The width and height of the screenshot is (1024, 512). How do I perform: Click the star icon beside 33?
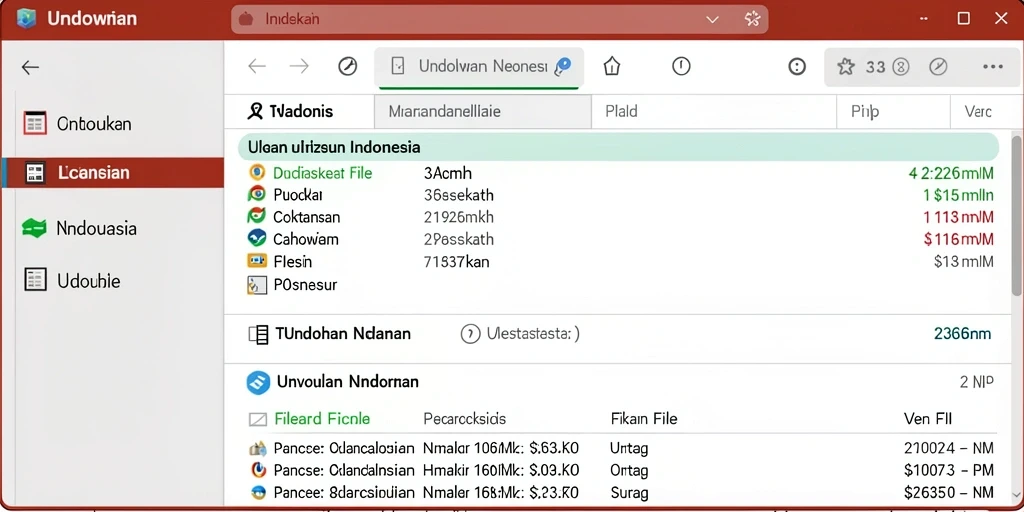pyautogui.click(x=846, y=66)
